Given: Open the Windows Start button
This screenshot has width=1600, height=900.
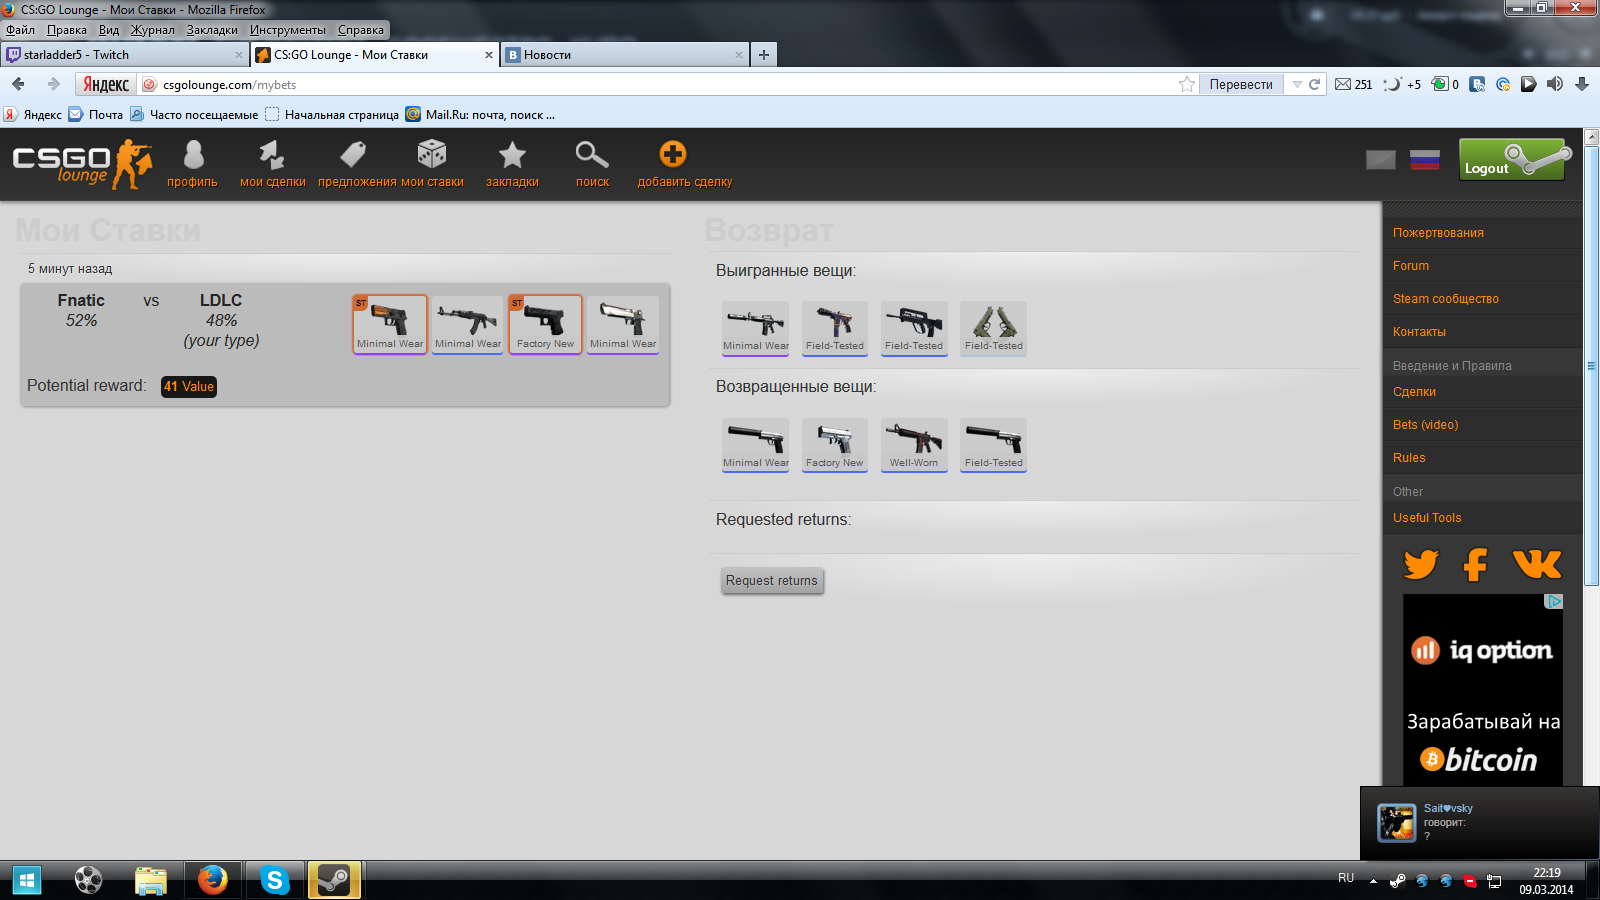Looking at the screenshot, I should [27, 880].
